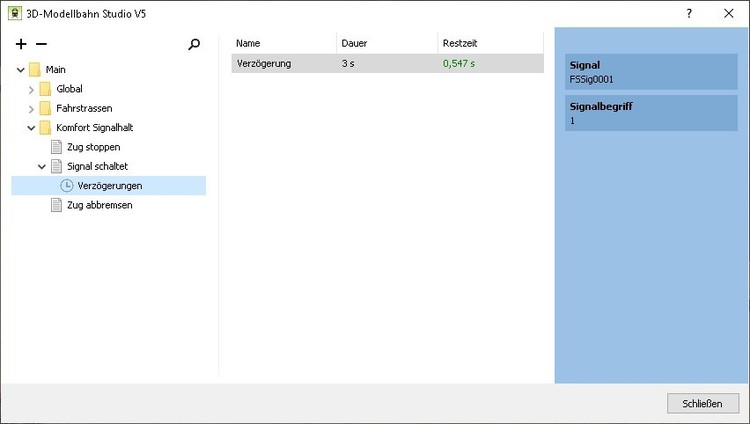Click the 3D-Modellbahn Studio app icon
This screenshot has width=750, height=424.
pos(15,13)
